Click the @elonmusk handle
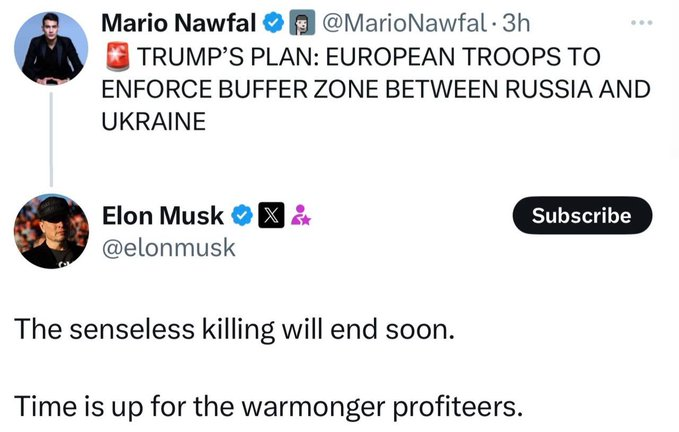Viewport: 679px width, 432px height. (x=169, y=246)
